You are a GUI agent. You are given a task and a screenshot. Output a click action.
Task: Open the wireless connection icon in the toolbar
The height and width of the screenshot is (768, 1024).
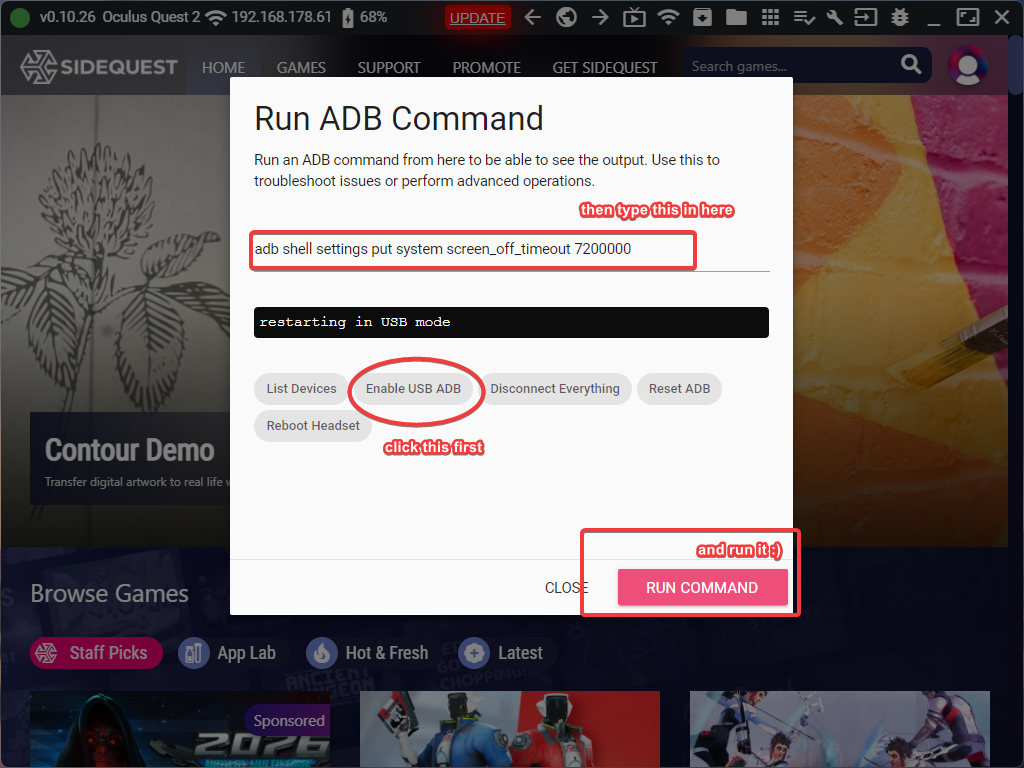[x=668, y=17]
